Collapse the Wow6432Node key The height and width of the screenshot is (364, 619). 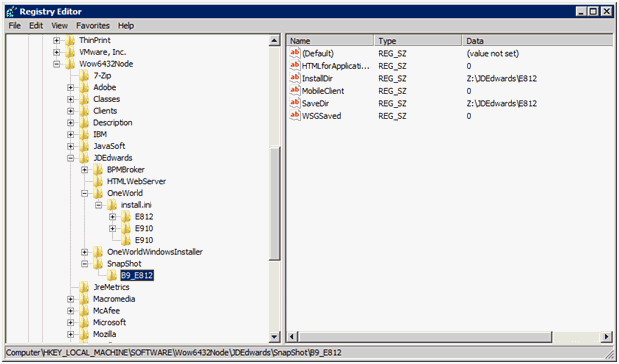point(56,64)
